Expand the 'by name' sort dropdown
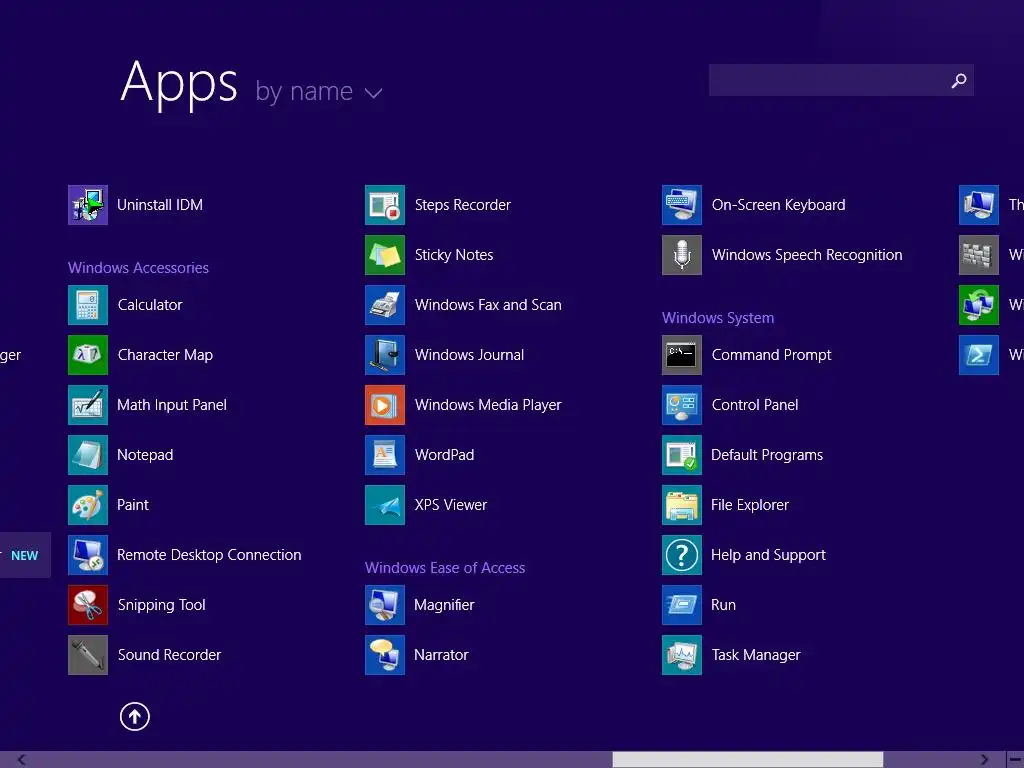Screen dimensions: 1024x768 click(319, 91)
